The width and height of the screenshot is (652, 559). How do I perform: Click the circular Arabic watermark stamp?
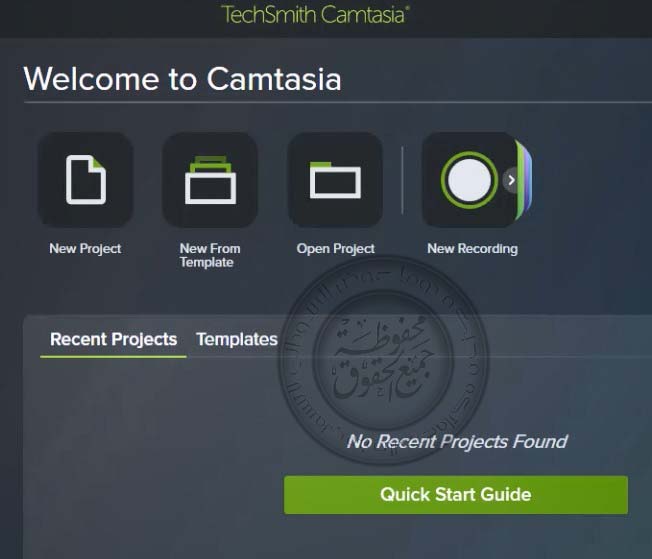pos(384,360)
